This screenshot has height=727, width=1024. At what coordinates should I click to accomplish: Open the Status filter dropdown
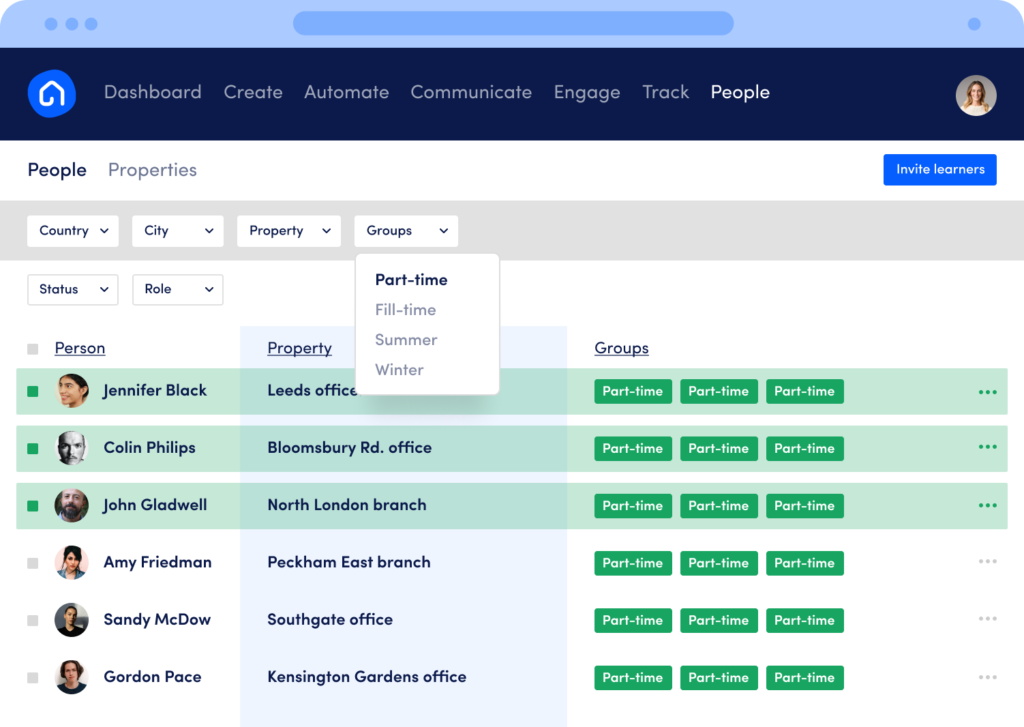[73, 289]
